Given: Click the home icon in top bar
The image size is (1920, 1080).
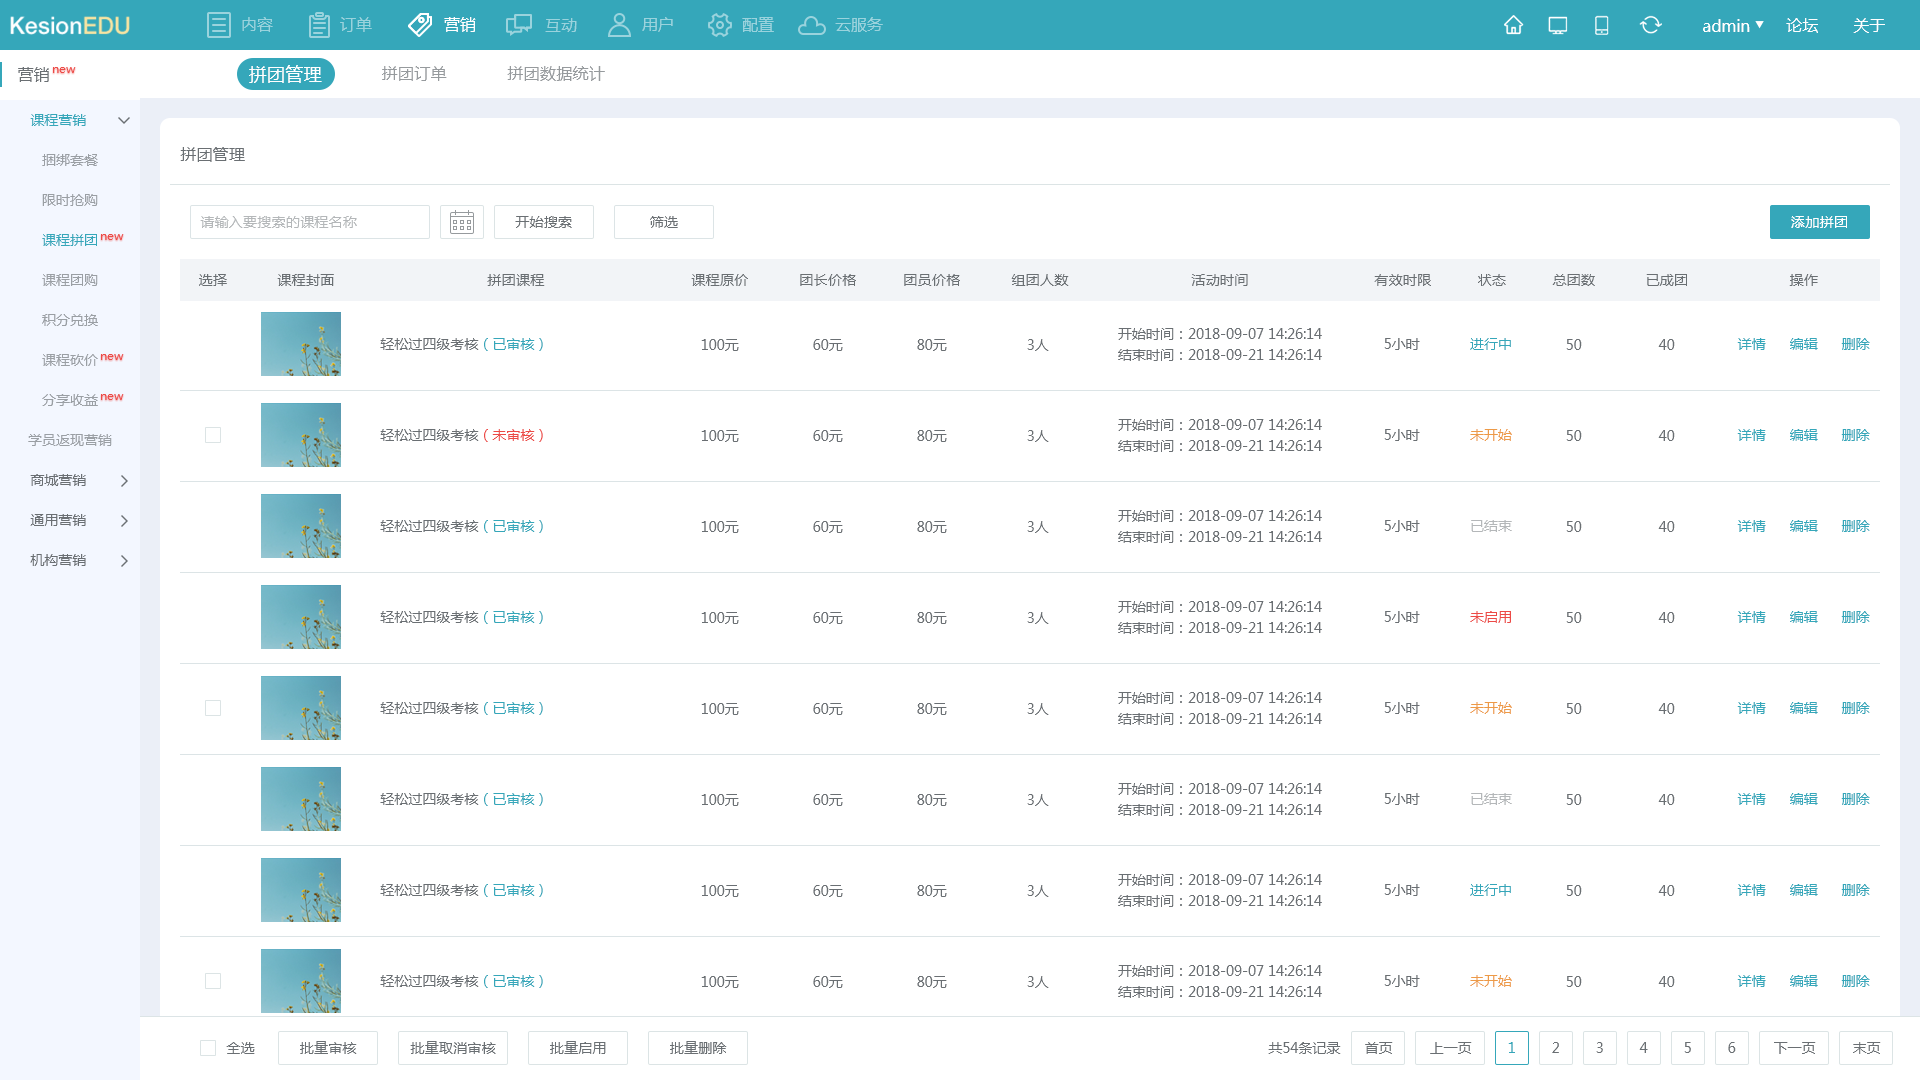Looking at the screenshot, I should tap(1513, 25).
